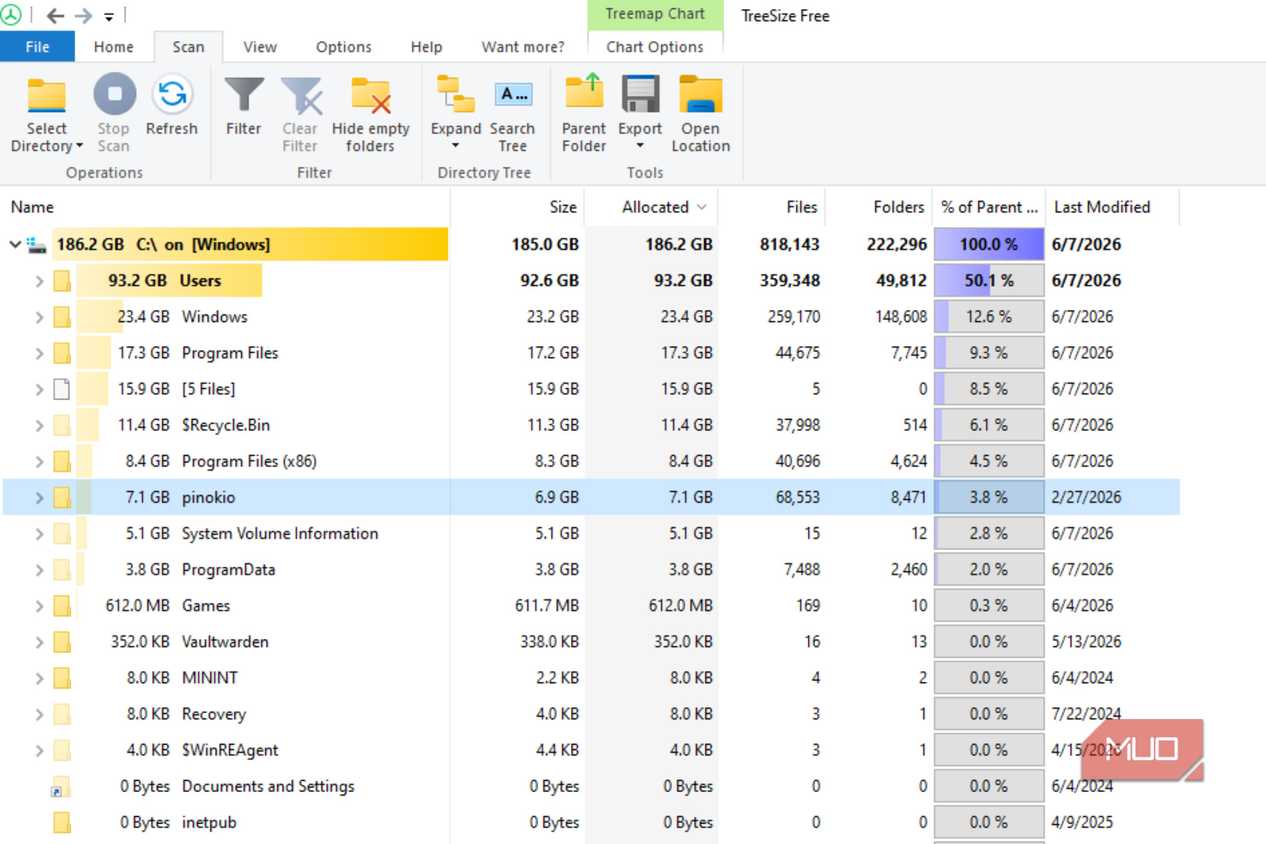Expand the Windows folder node

point(39,317)
